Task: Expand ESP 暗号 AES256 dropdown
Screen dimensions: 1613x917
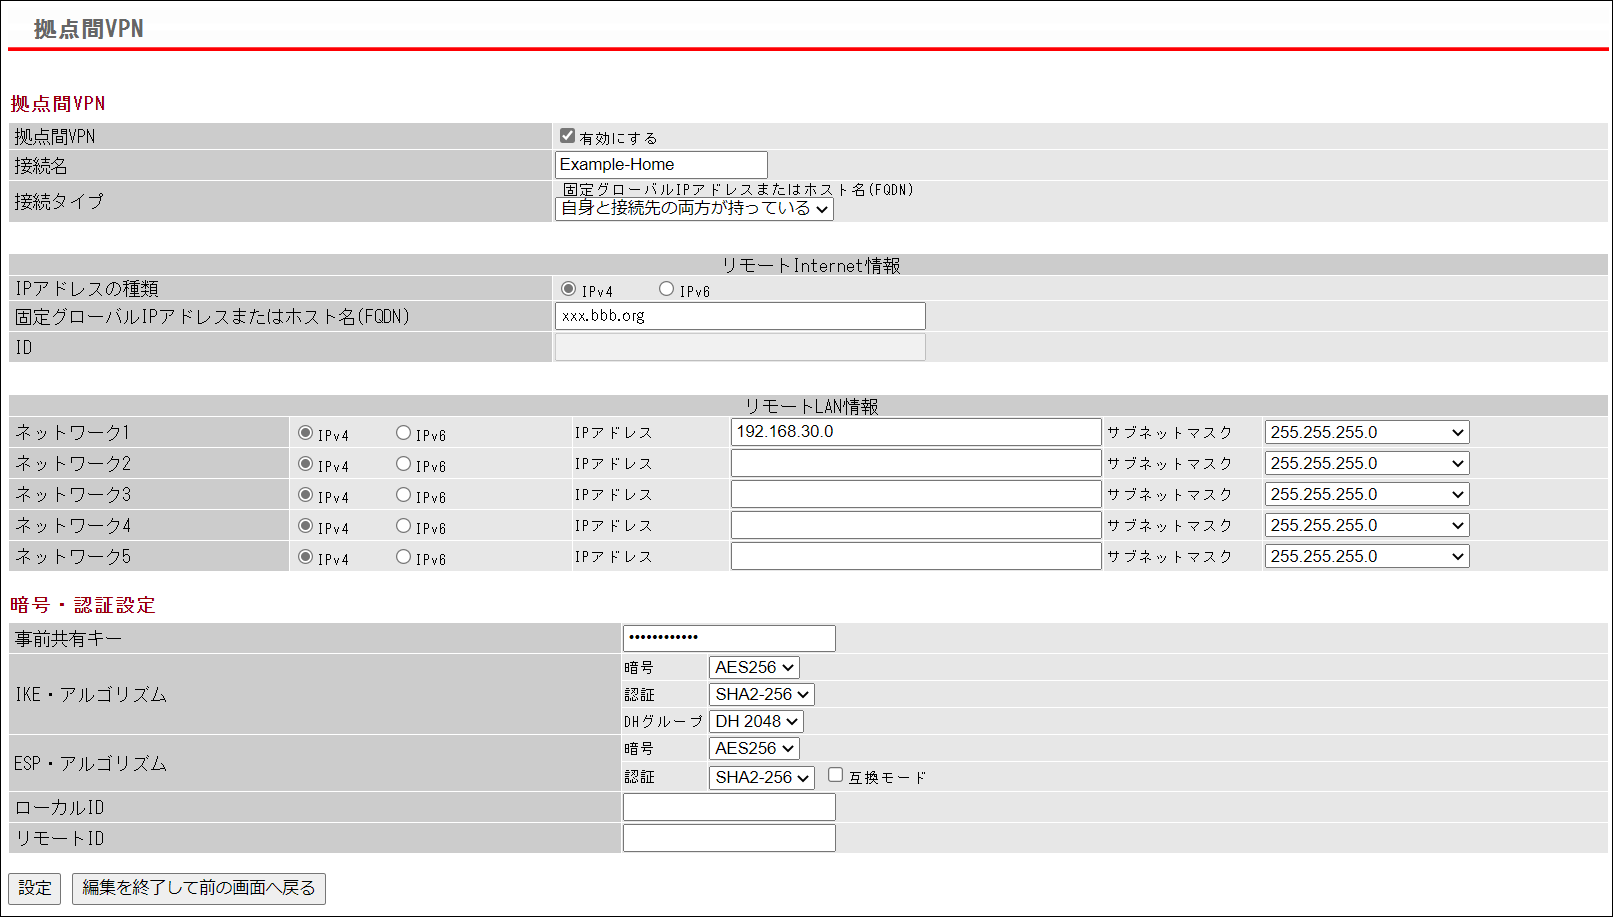Action: [754, 748]
